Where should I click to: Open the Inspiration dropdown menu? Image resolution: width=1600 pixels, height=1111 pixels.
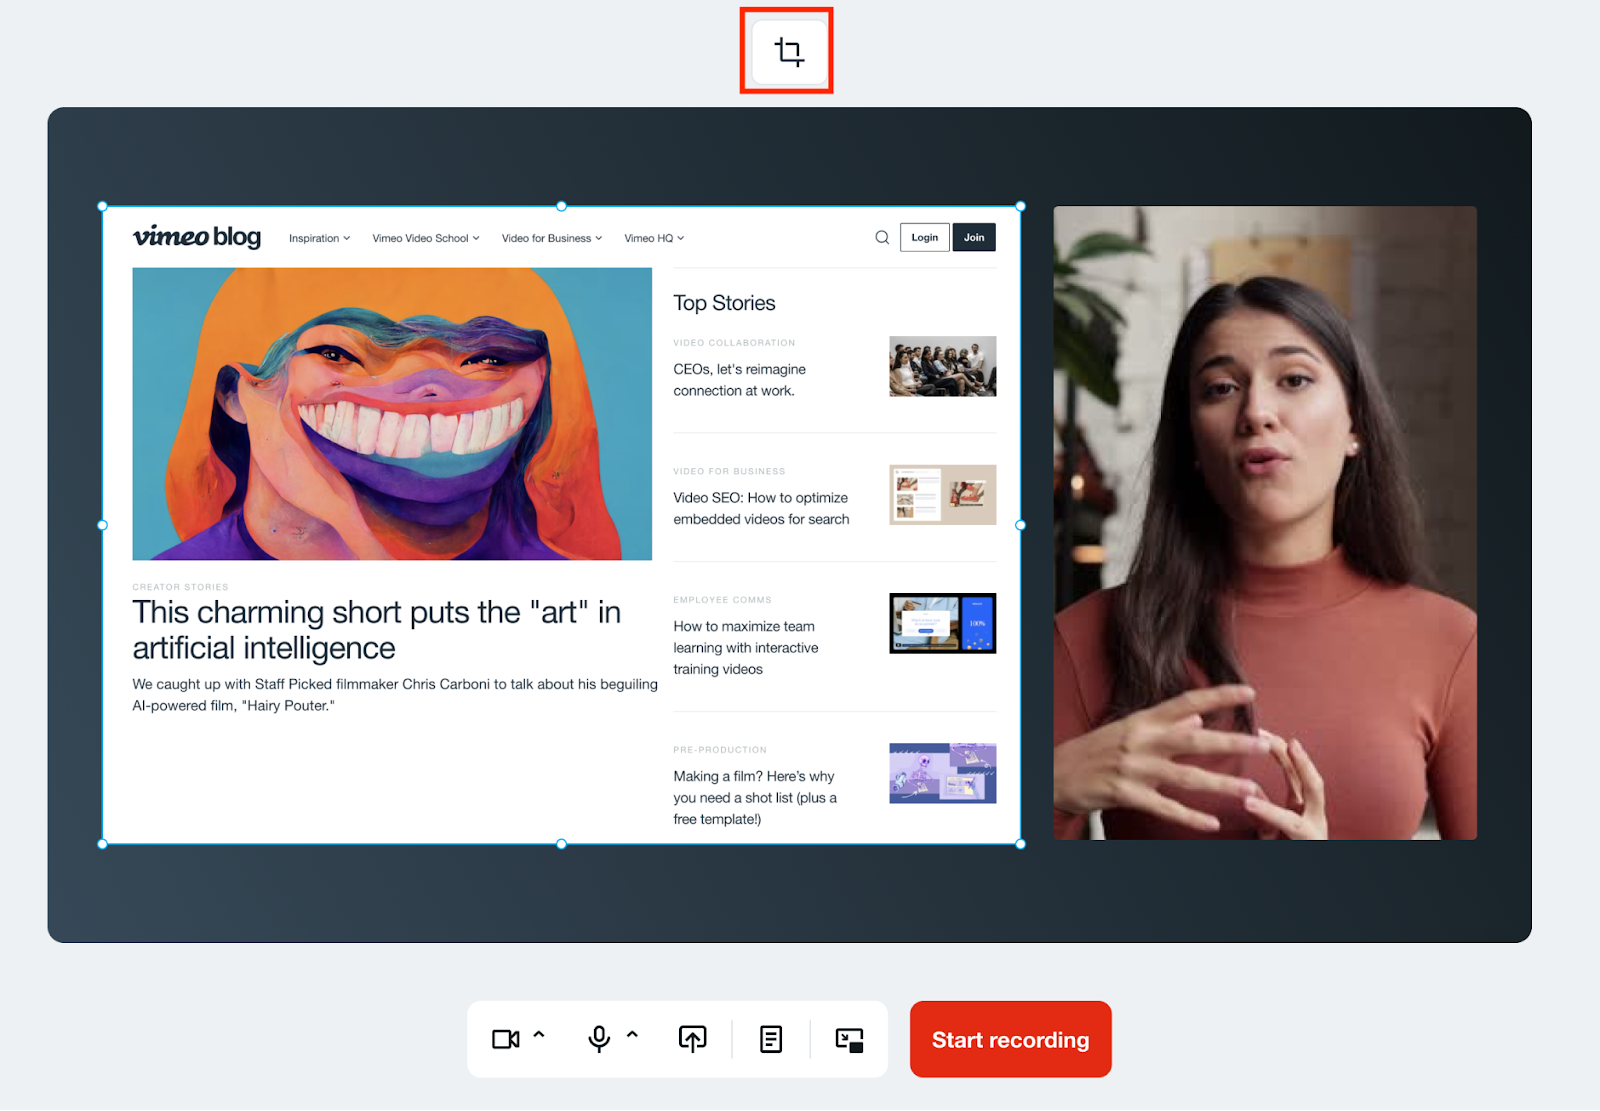[319, 238]
